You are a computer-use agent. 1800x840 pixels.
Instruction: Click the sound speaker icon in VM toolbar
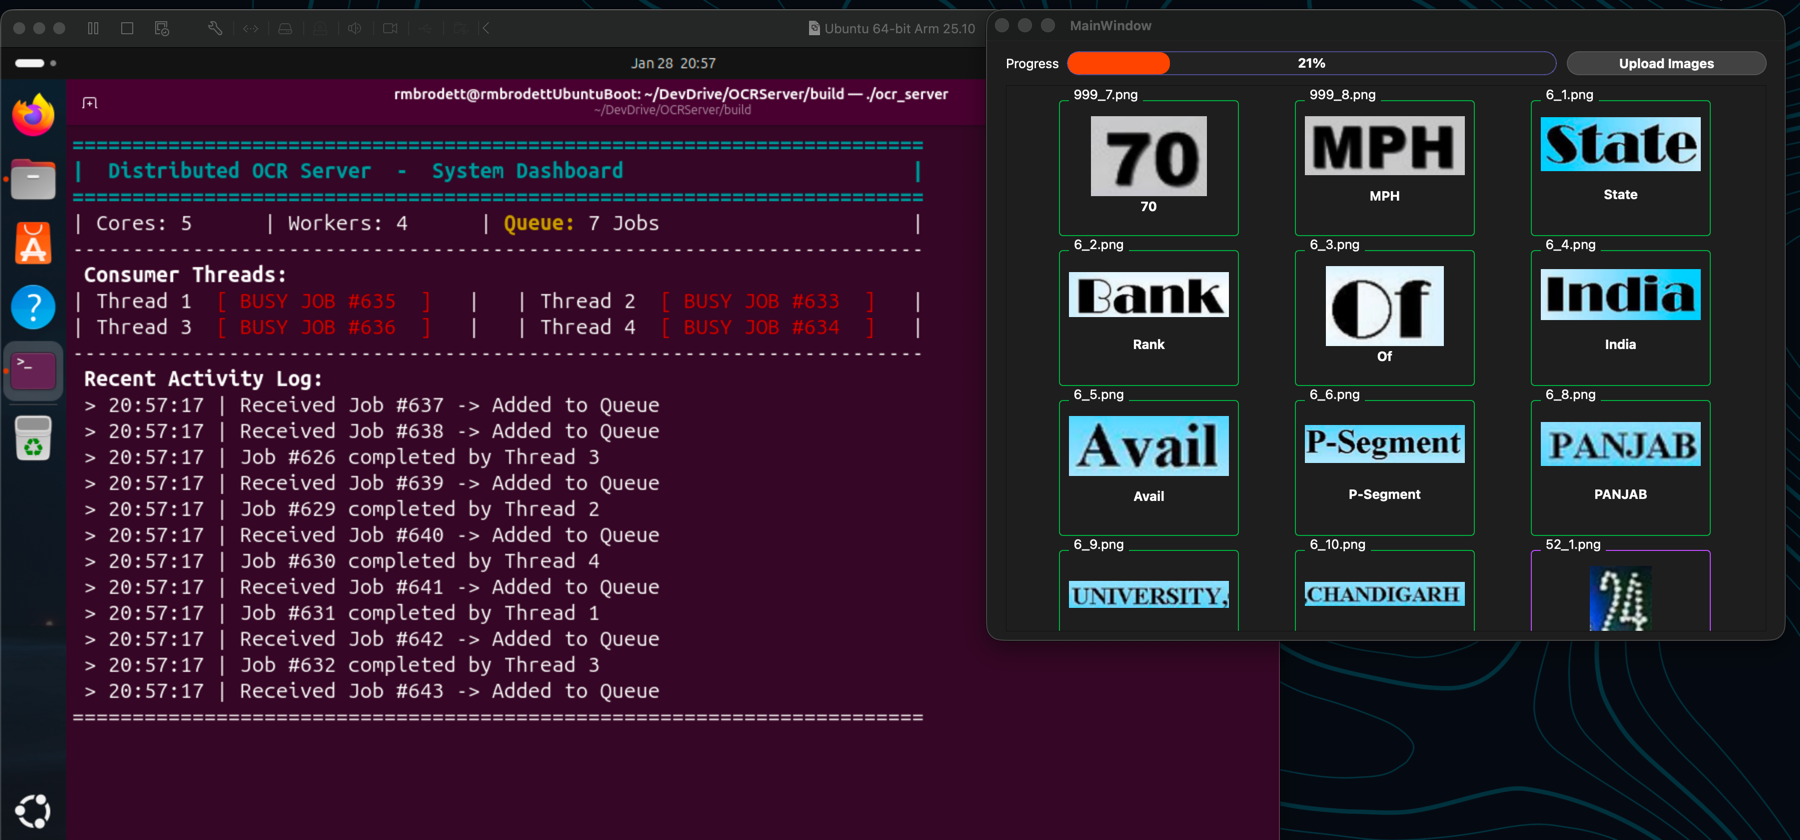tap(354, 28)
